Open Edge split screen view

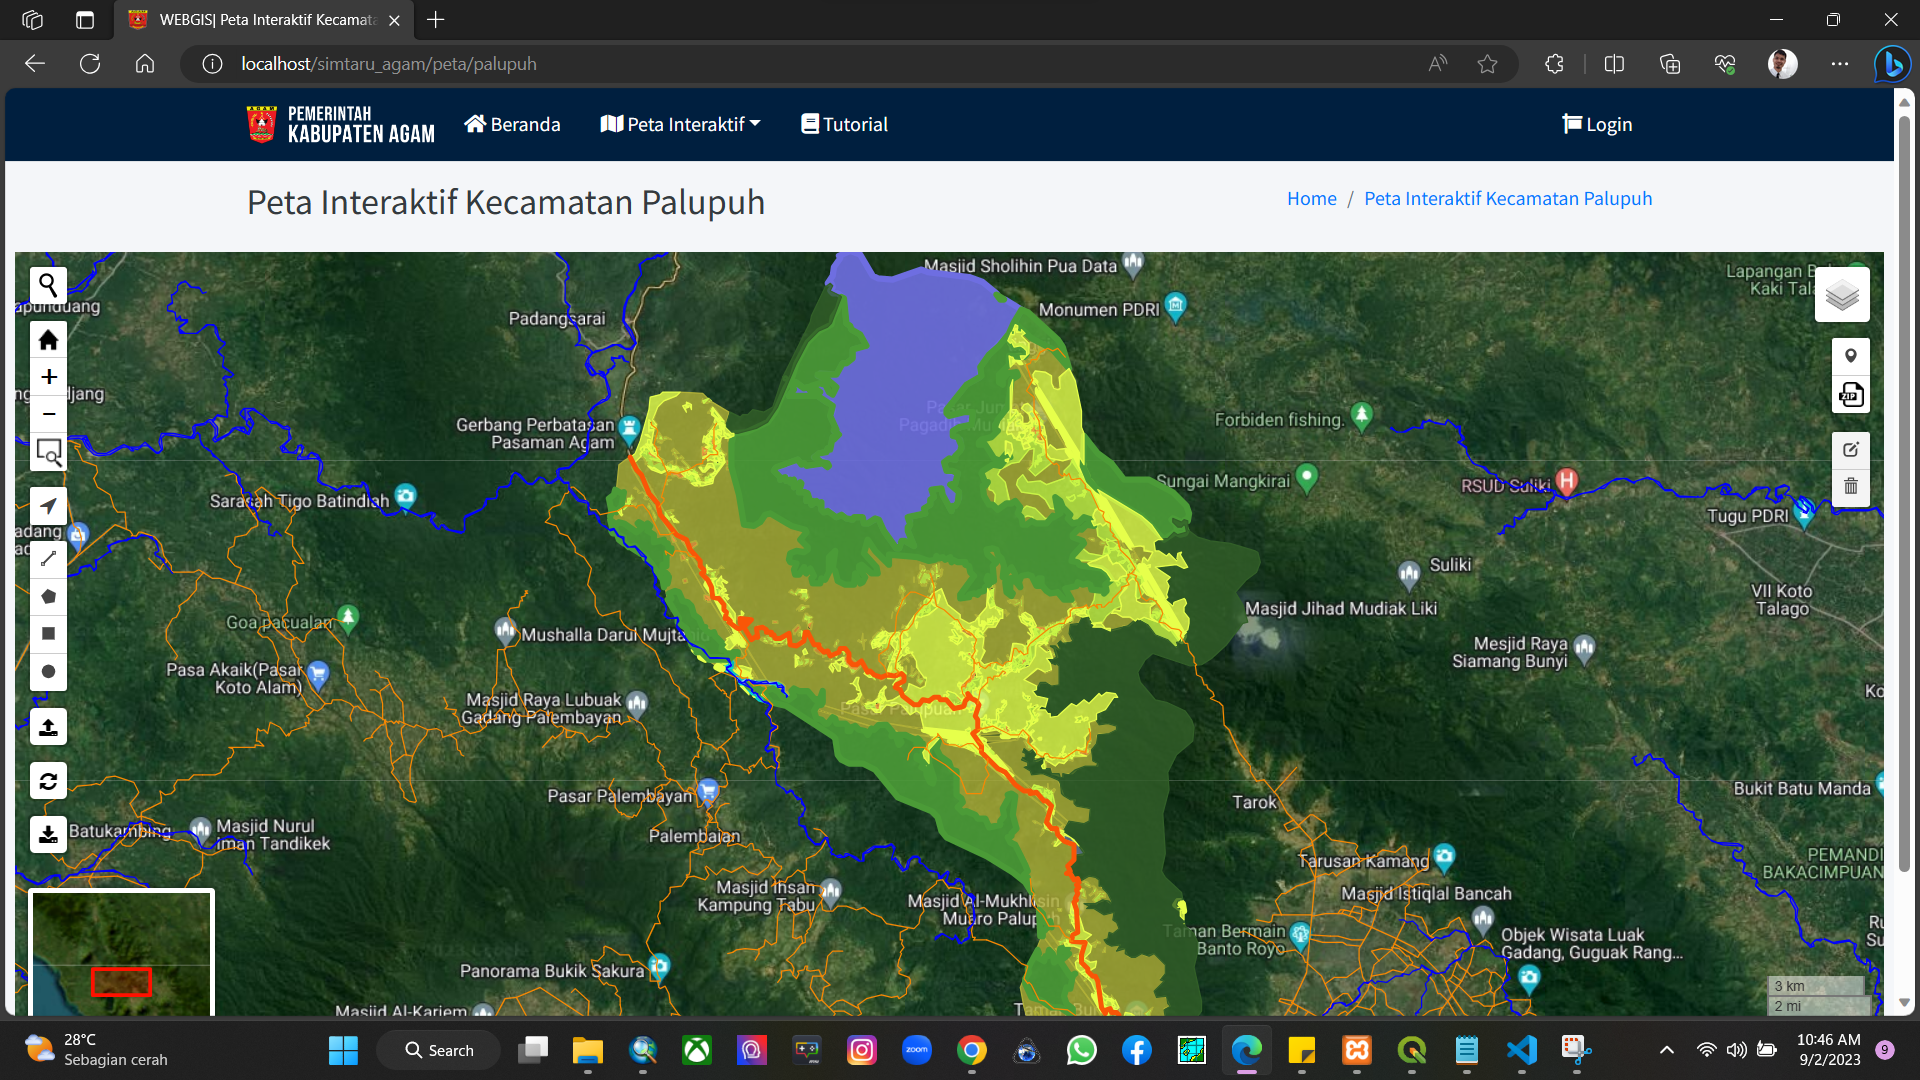(x=1614, y=64)
